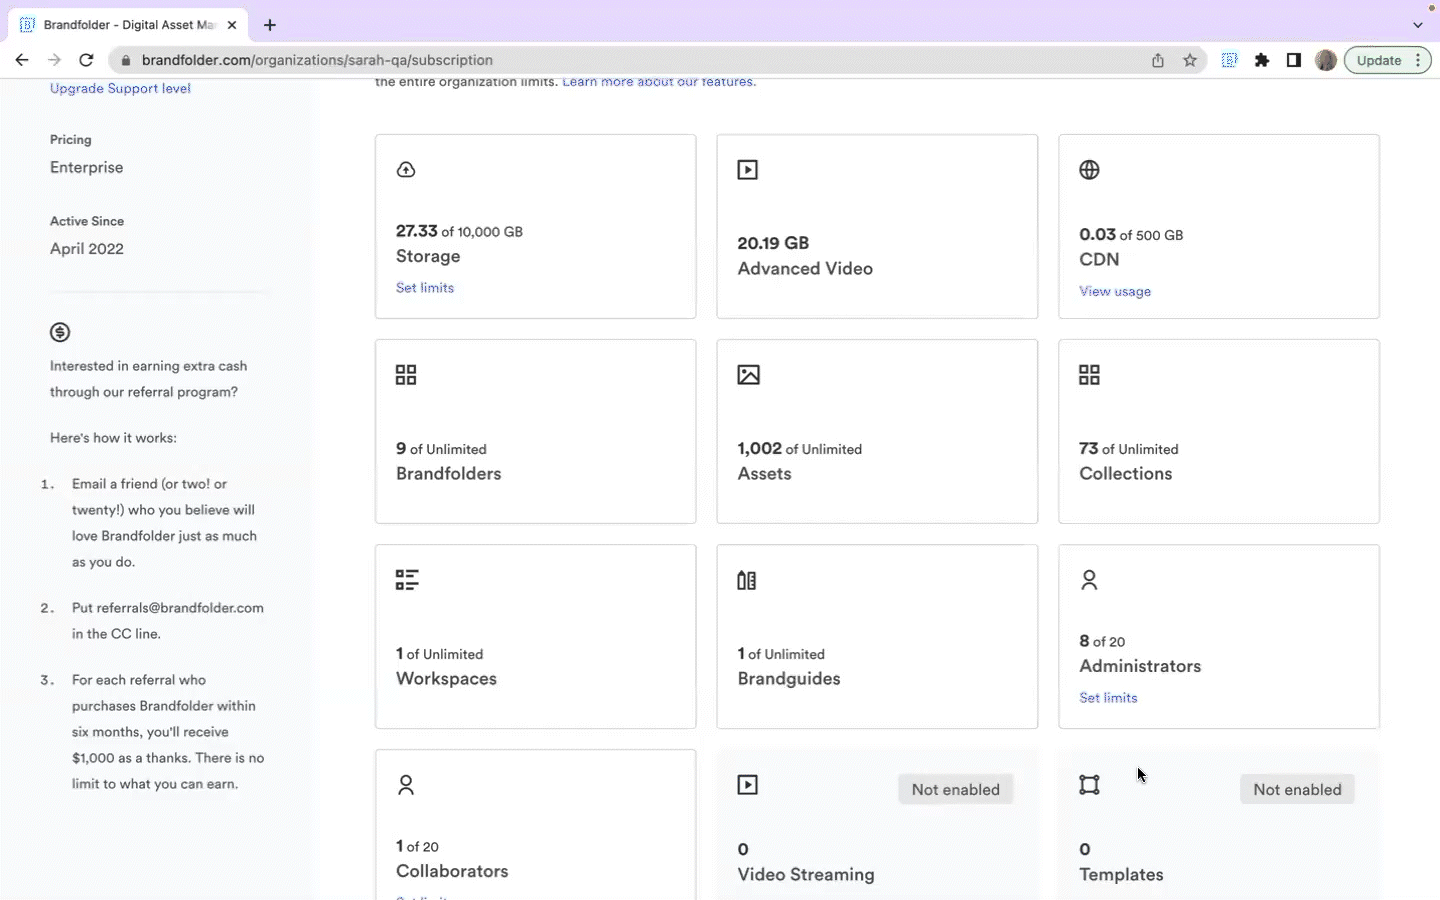Open the Update button dropdown menu

[x=1419, y=60]
